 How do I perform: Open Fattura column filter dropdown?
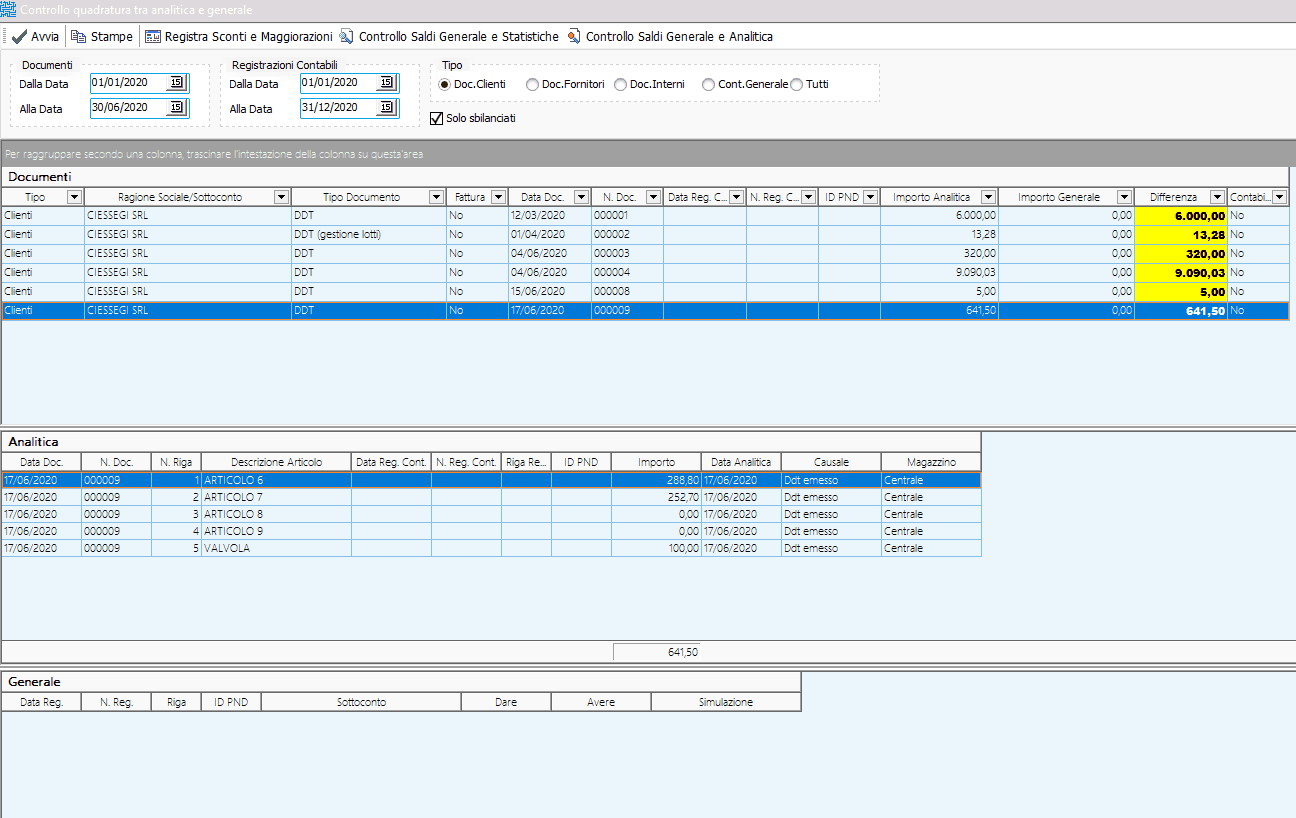tap(498, 198)
